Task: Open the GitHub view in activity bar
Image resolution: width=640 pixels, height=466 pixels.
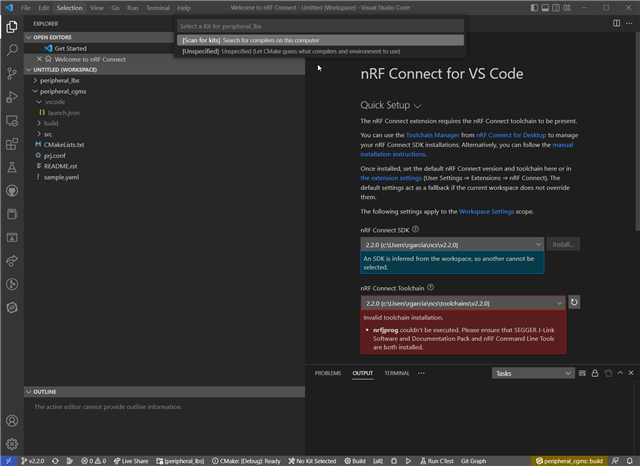Action: coord(12,191)
